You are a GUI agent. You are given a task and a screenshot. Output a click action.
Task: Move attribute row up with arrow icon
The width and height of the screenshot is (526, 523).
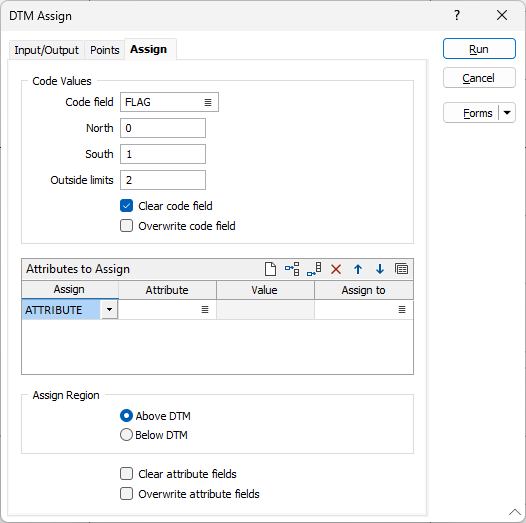358,269
